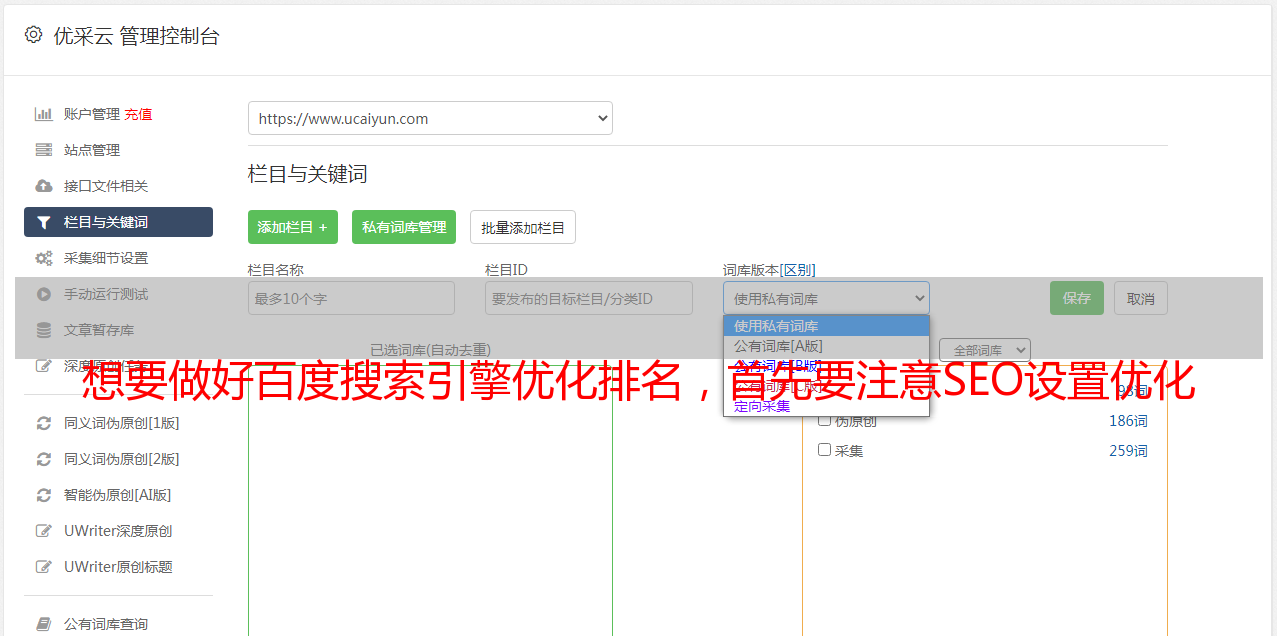1277x636 pixels.
Task: Open 公有词库查询 in the sidebar
Action: pyautogui.click(x=106, y=624)
